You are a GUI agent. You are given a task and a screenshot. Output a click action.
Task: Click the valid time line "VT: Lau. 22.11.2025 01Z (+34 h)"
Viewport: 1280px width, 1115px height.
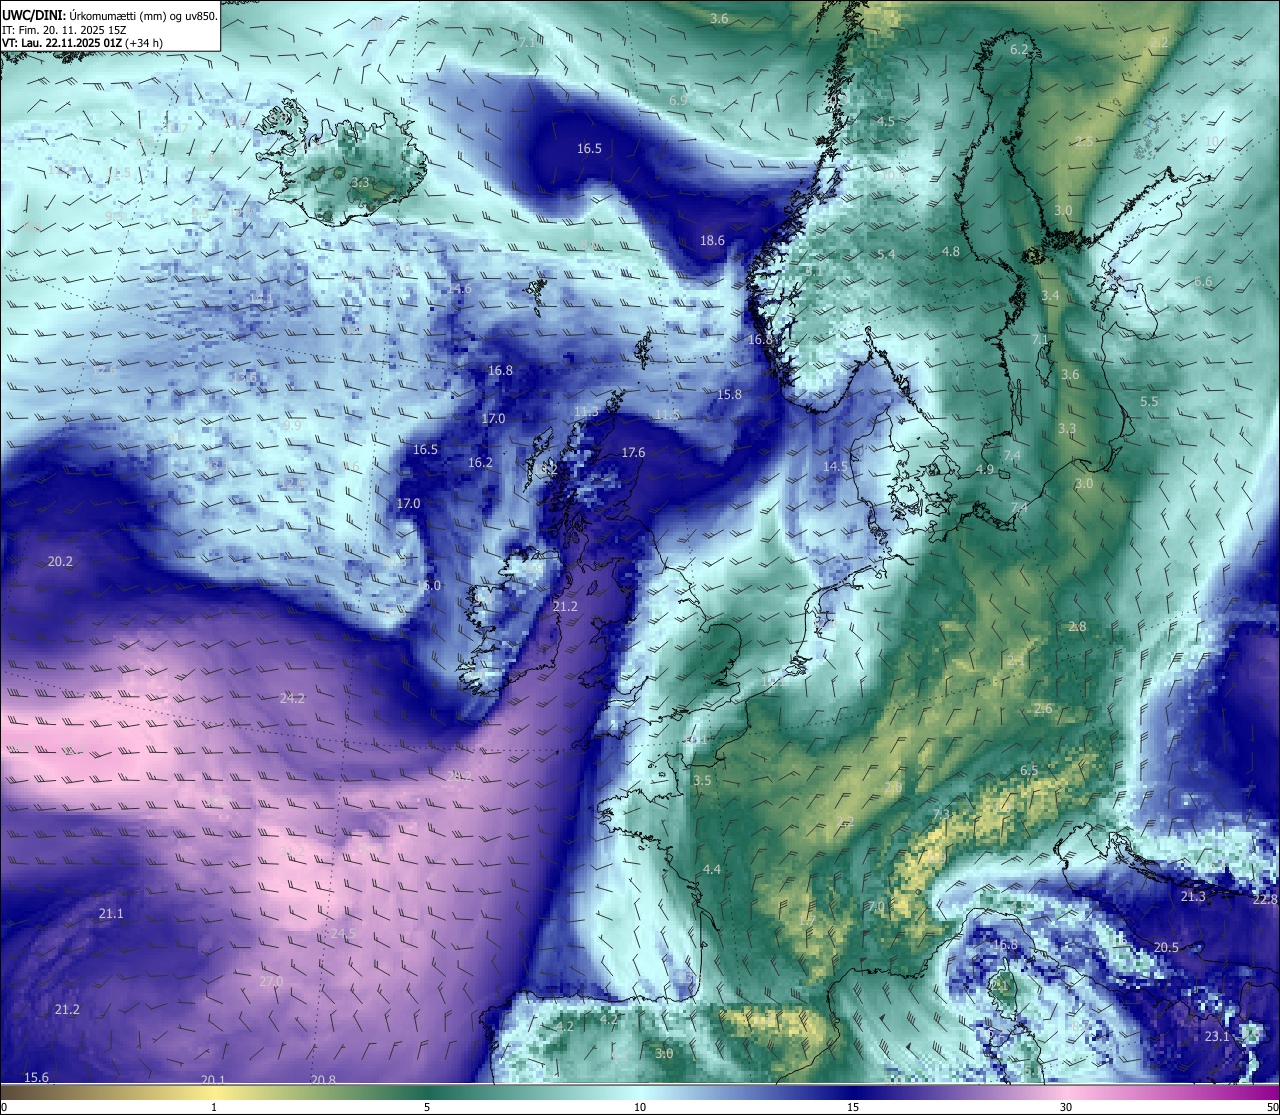[x=82, y=43]
